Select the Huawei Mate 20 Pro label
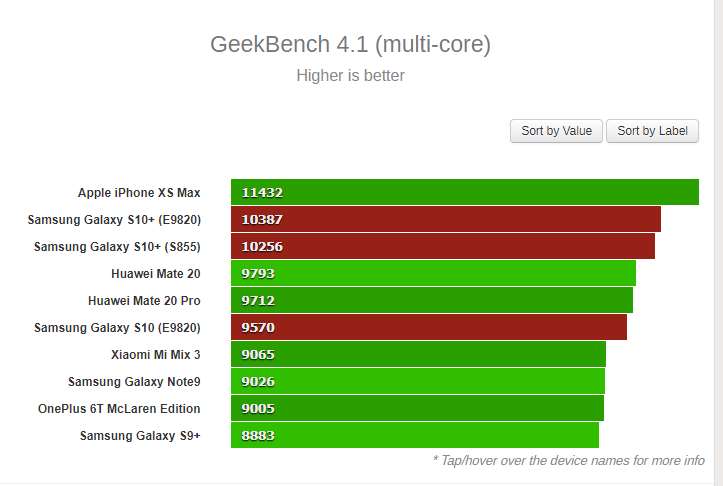The width and height of the screenshot is (723, 486). (144, 301)
